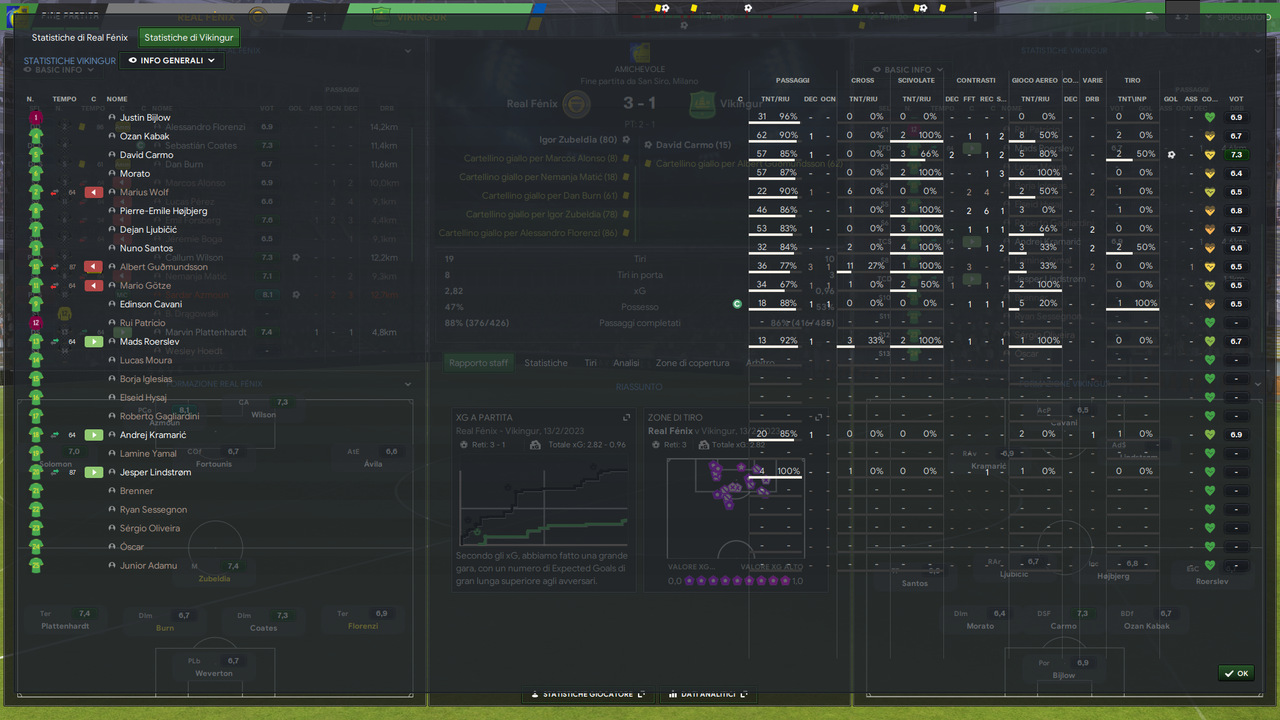Viewport: 1280px width, 720px height.
Task: Click Andrej Kramarić's green substituted-on icon
Action: 94,435
